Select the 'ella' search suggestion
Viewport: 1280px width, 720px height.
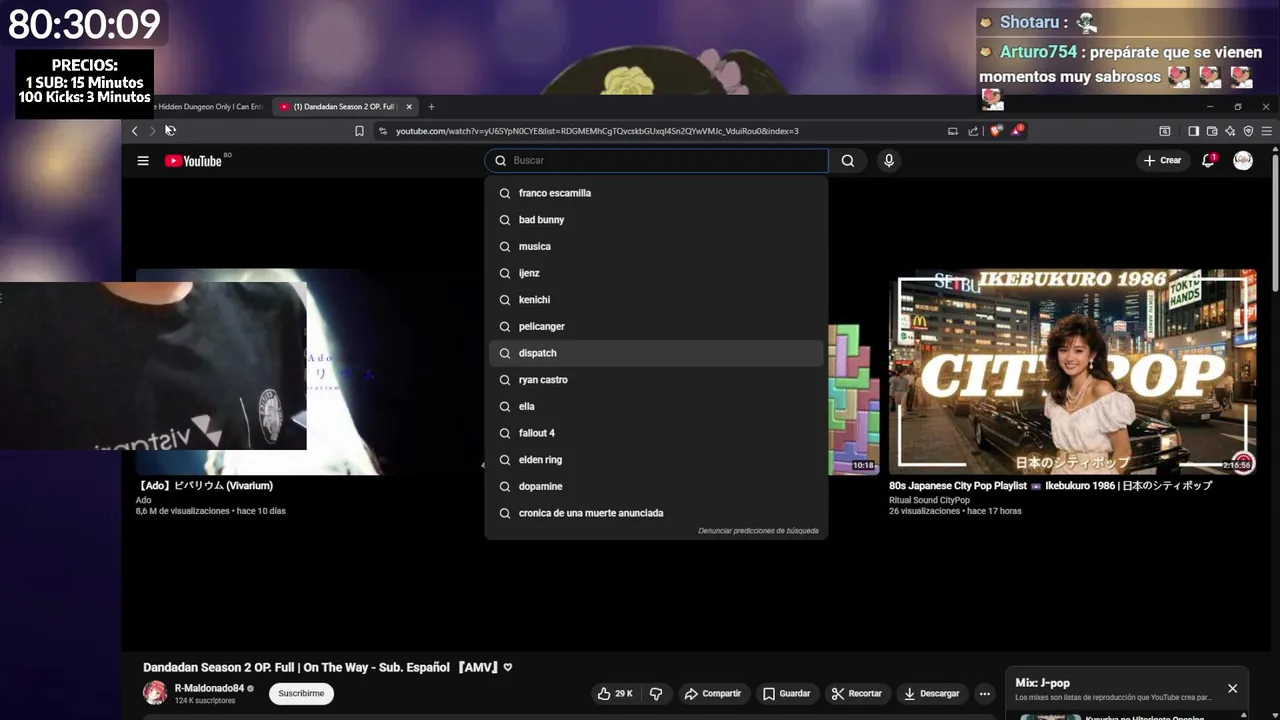[656, 406]
